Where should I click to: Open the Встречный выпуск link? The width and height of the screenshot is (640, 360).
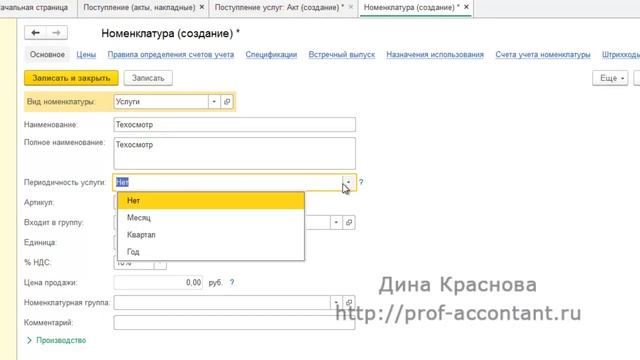tap(342, 55)
